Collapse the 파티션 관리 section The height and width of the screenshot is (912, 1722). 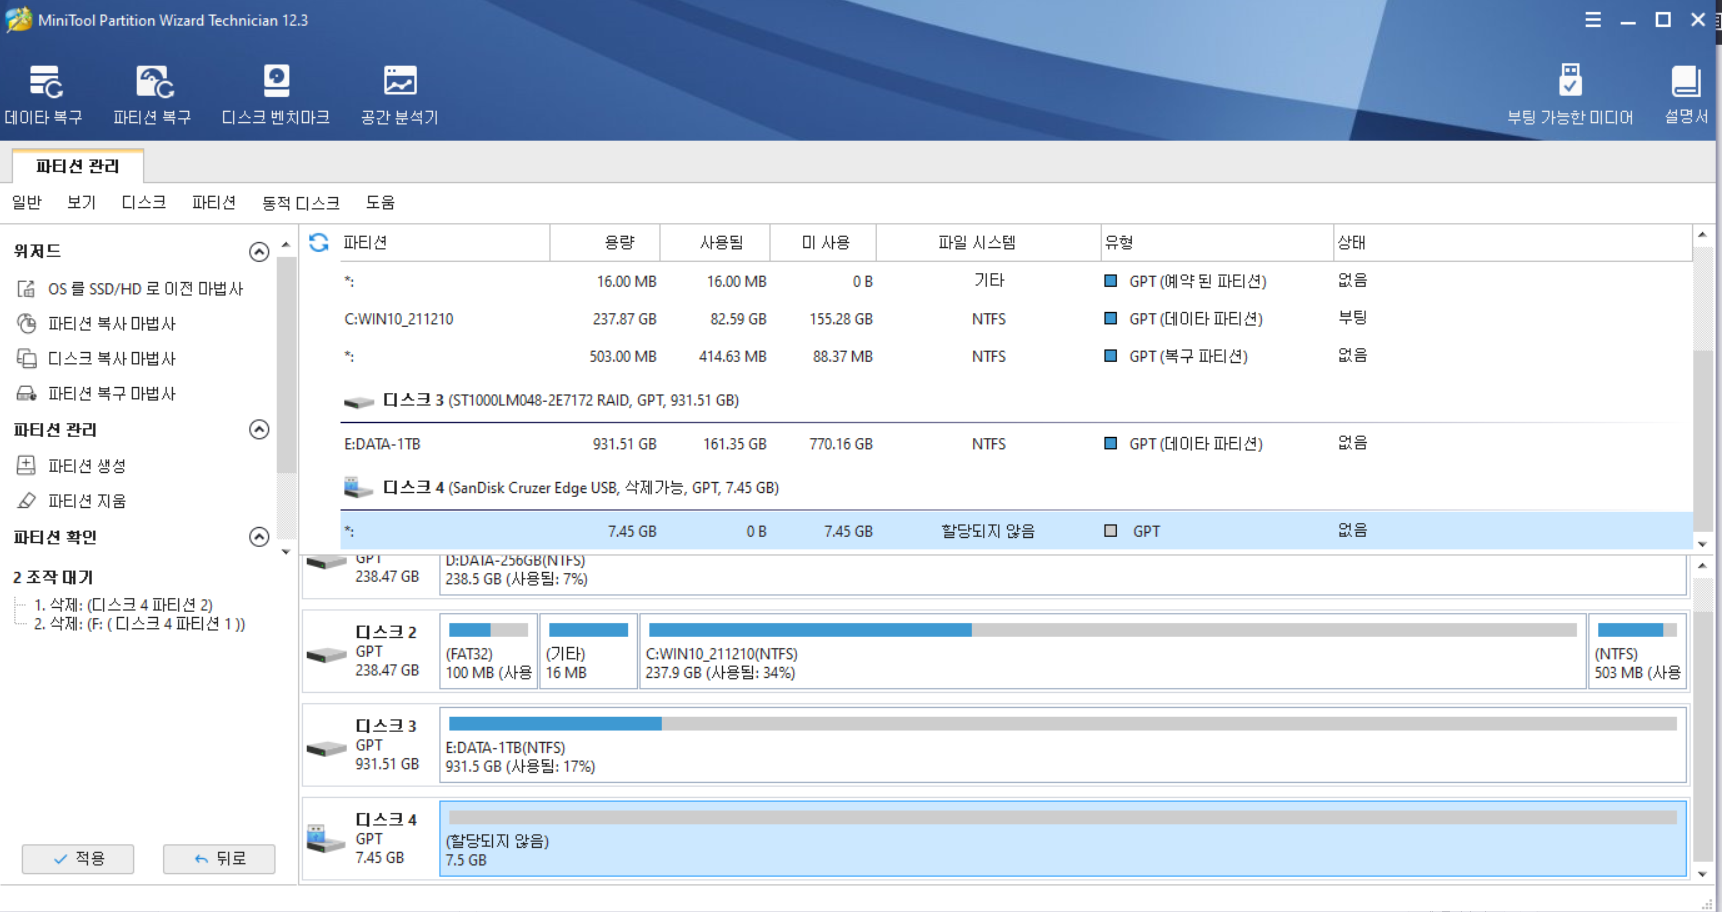coord(259,430)
